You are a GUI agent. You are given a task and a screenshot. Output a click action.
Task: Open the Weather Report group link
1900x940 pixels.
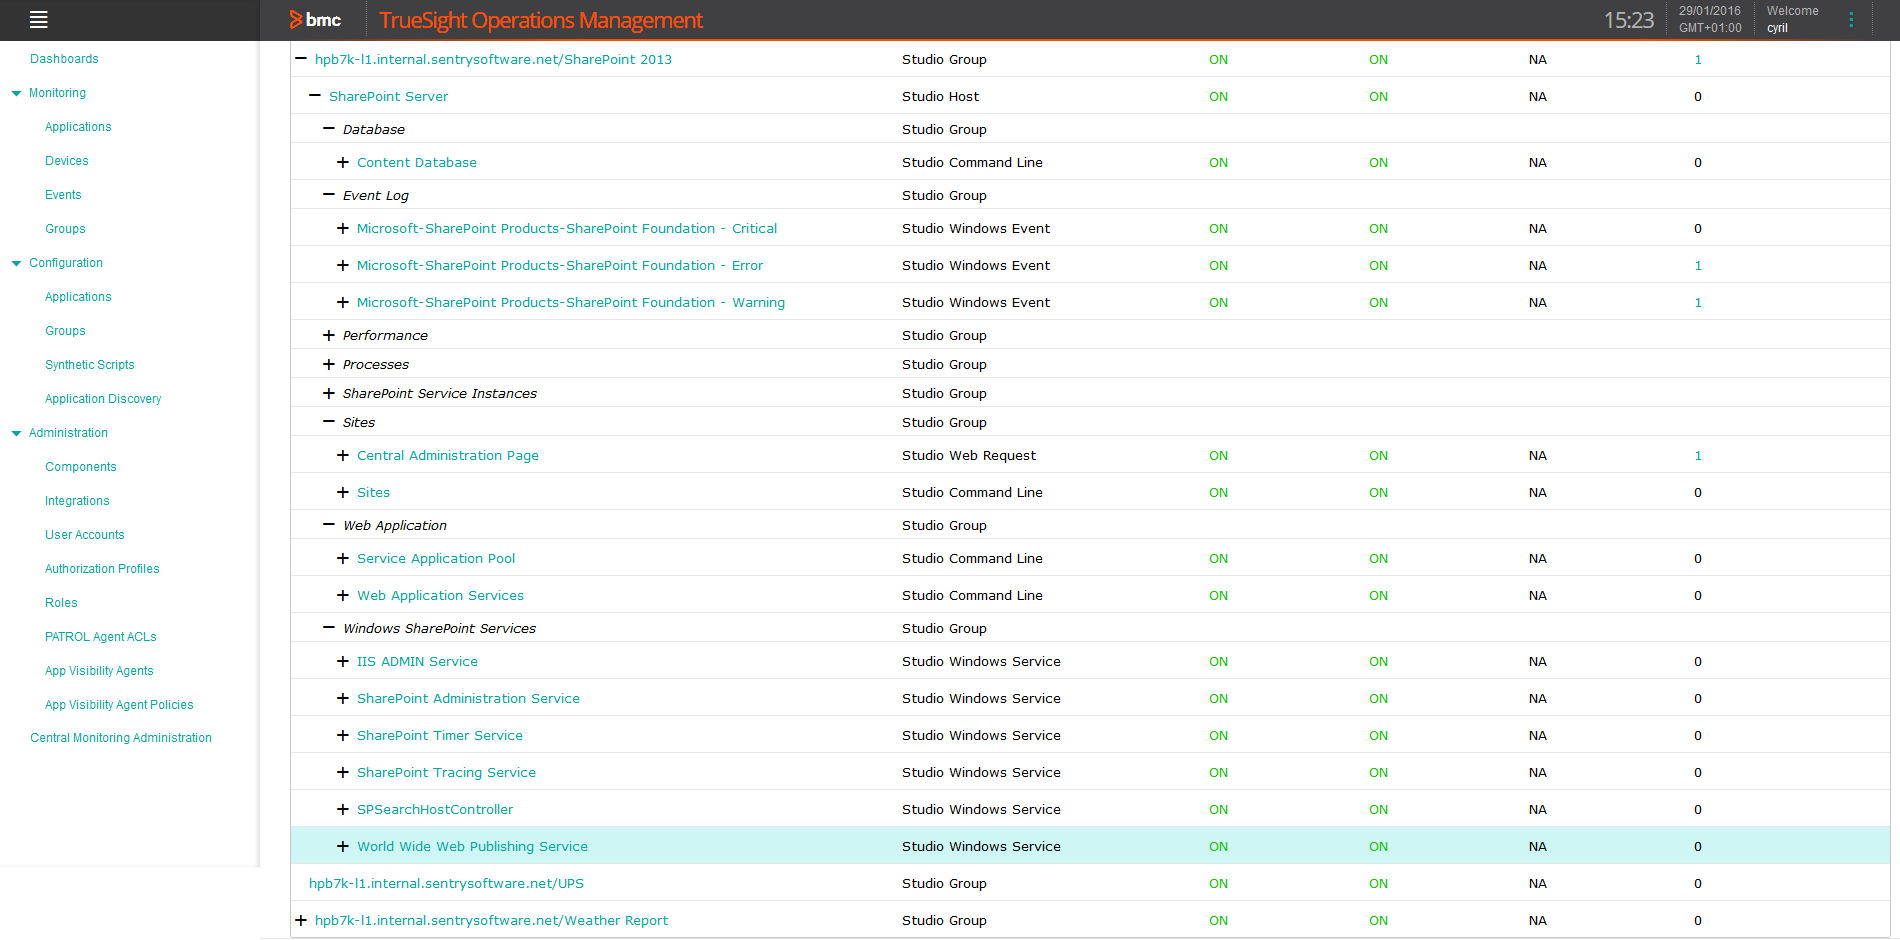pos(491,920)
